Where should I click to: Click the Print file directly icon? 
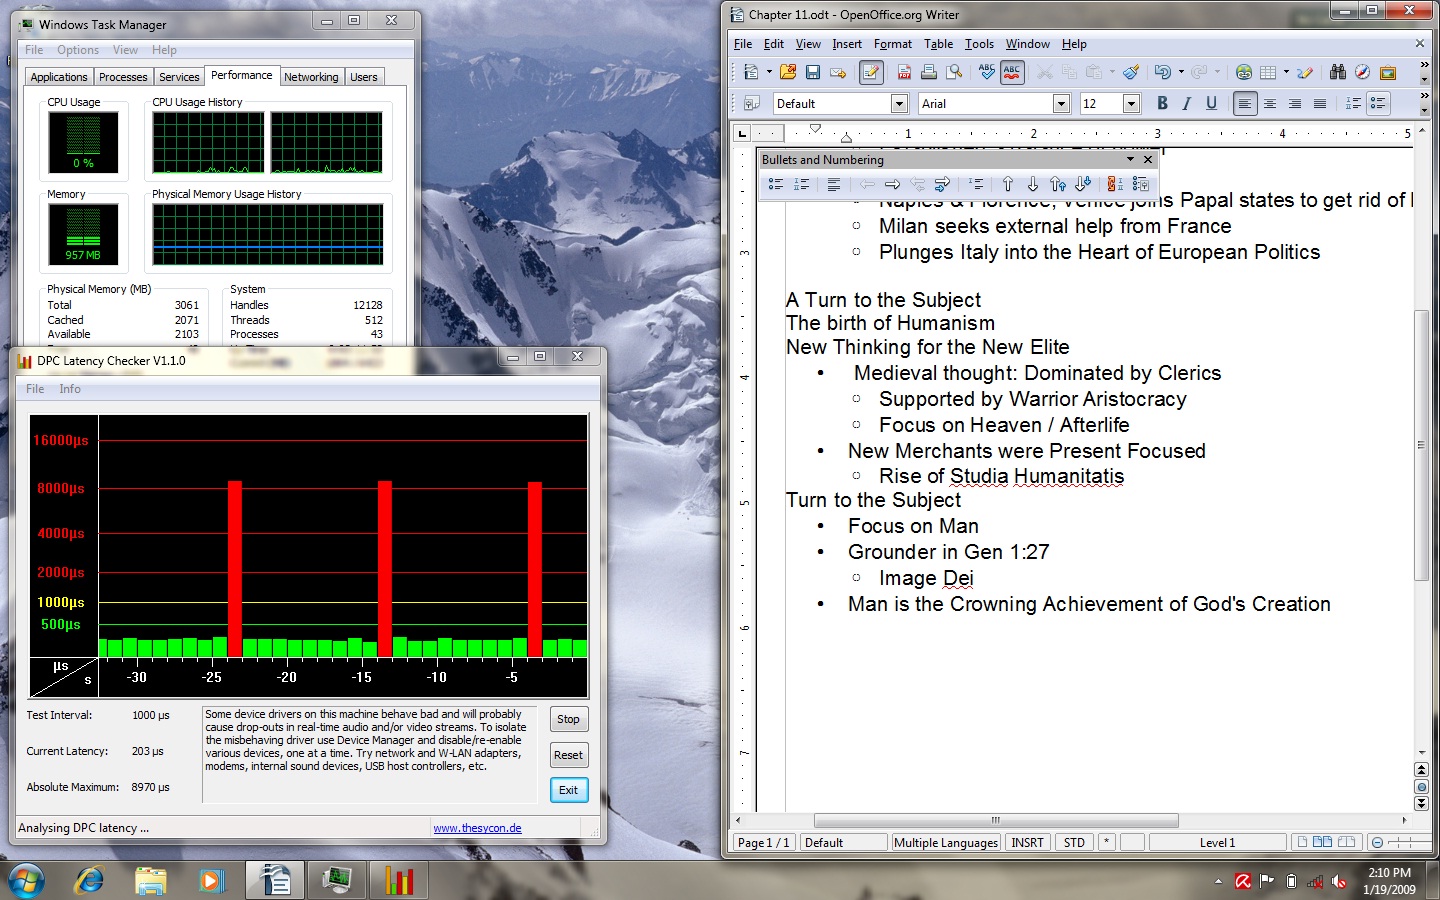[x=929, y=72]
